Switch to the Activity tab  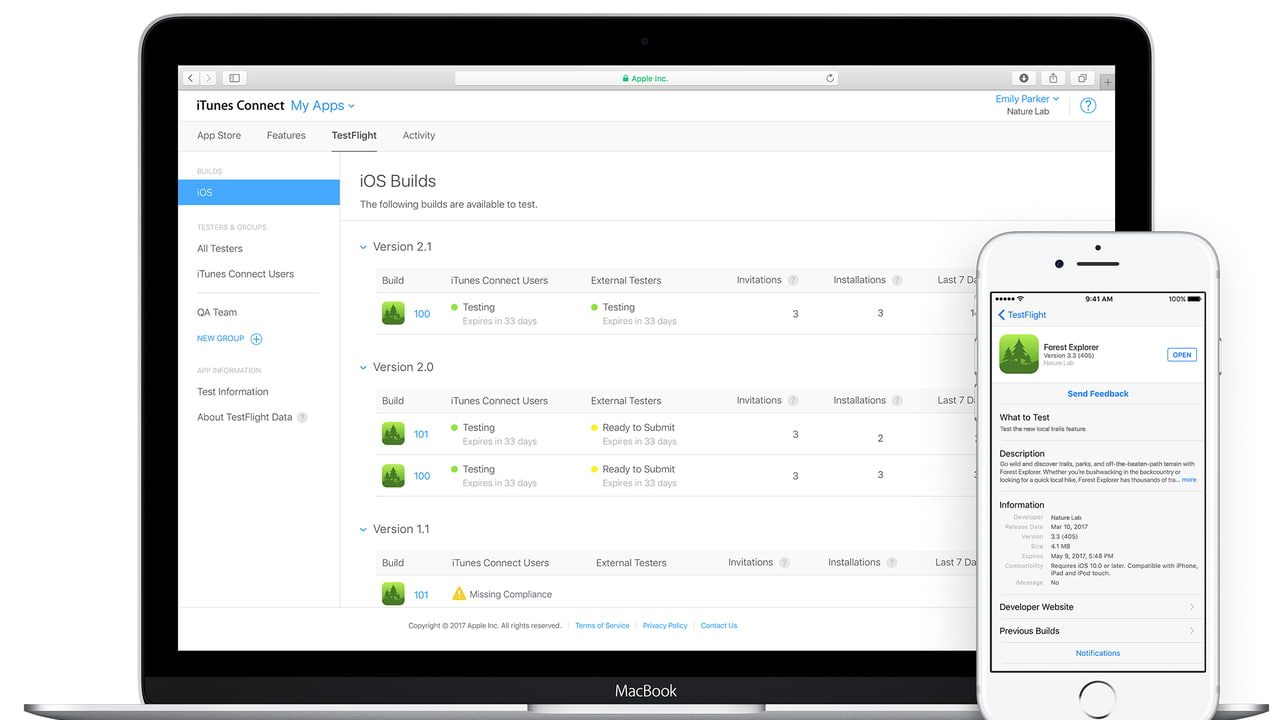pos(419,136)
